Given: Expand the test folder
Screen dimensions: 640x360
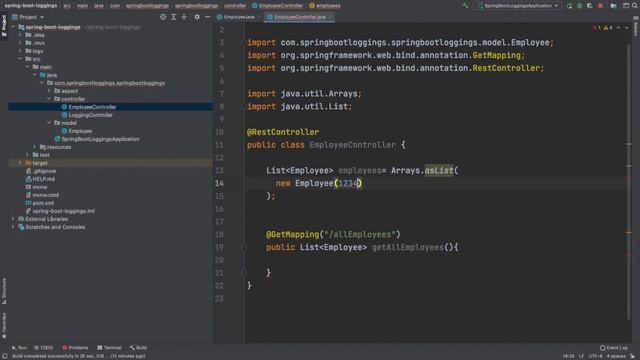Looking at the screenshot, I should pyautogui.click(x=28, y=155).
